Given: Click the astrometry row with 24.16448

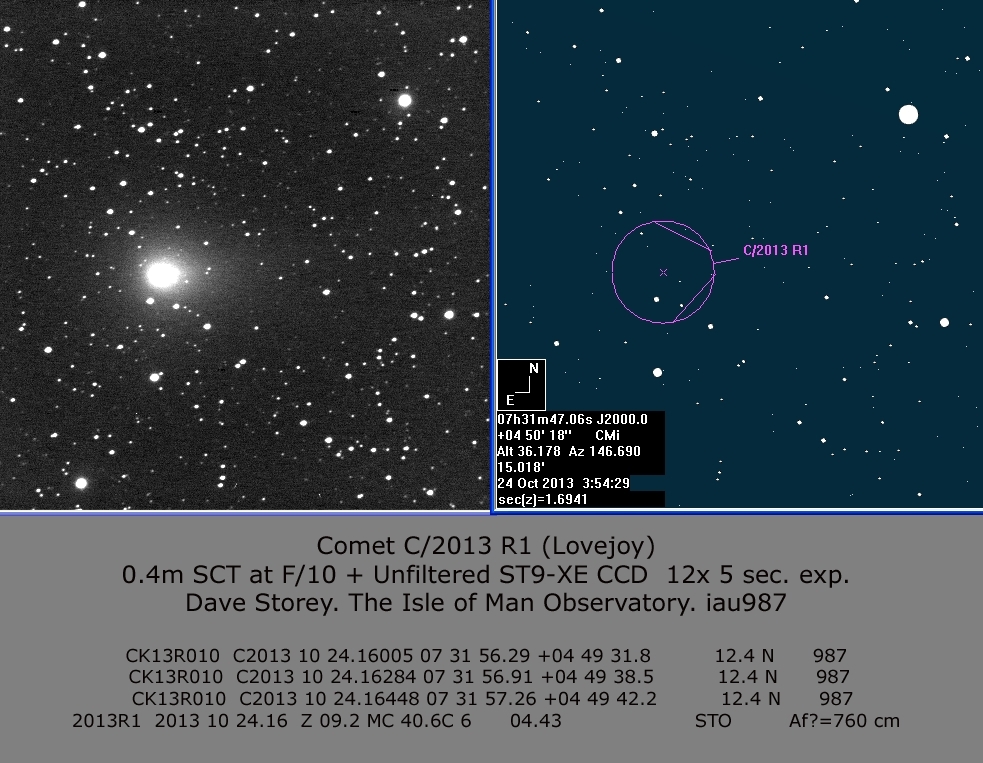Looking at the screenshot, I should click(x=492, y=698).
